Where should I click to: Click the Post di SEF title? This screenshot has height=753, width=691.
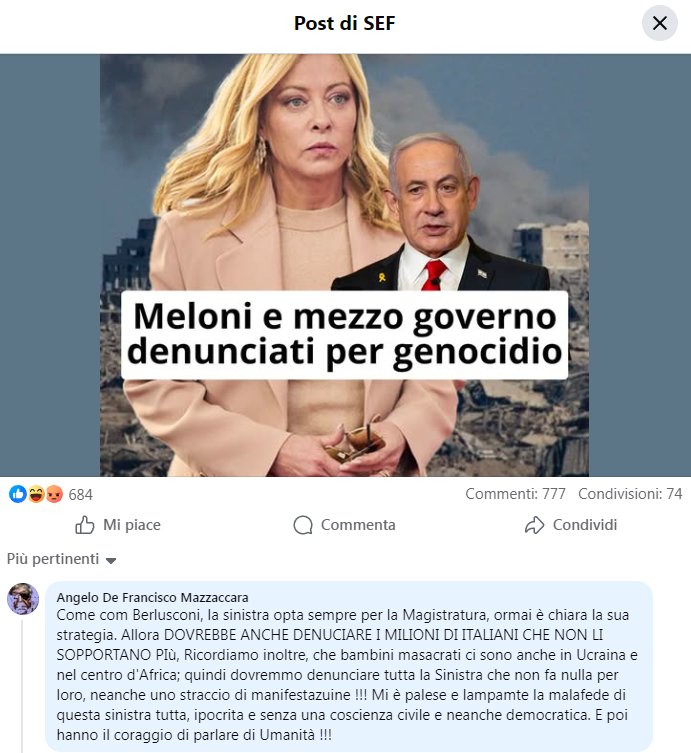(344, 23)
